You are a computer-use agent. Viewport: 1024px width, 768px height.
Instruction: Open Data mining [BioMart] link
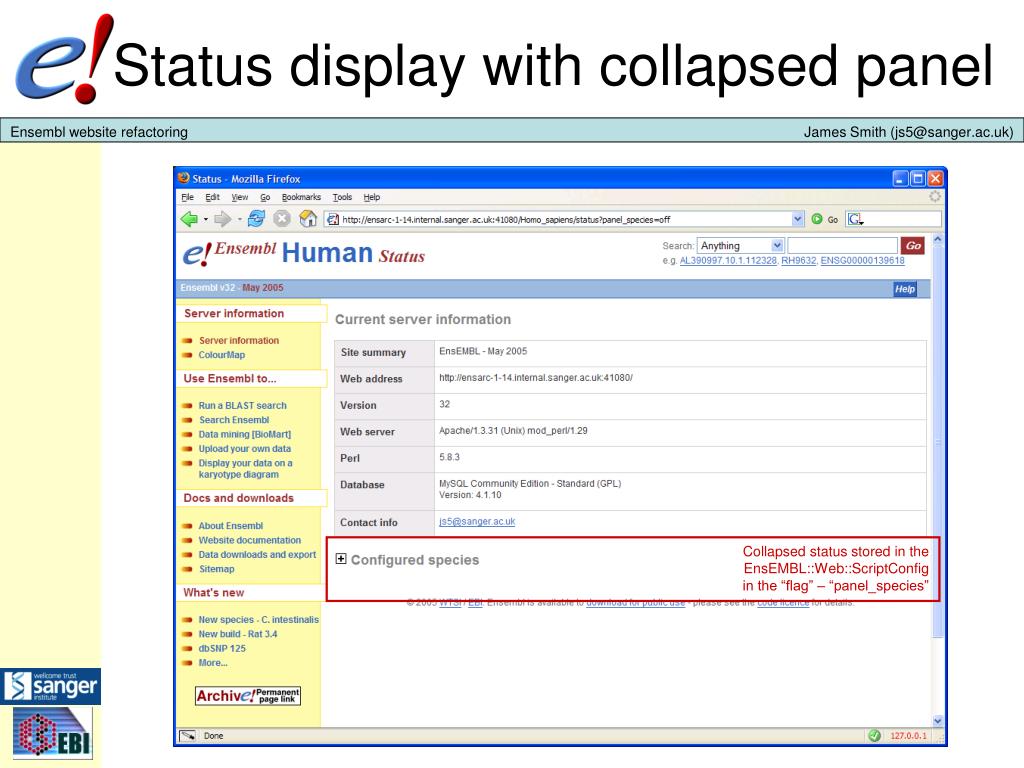[245, 434]
